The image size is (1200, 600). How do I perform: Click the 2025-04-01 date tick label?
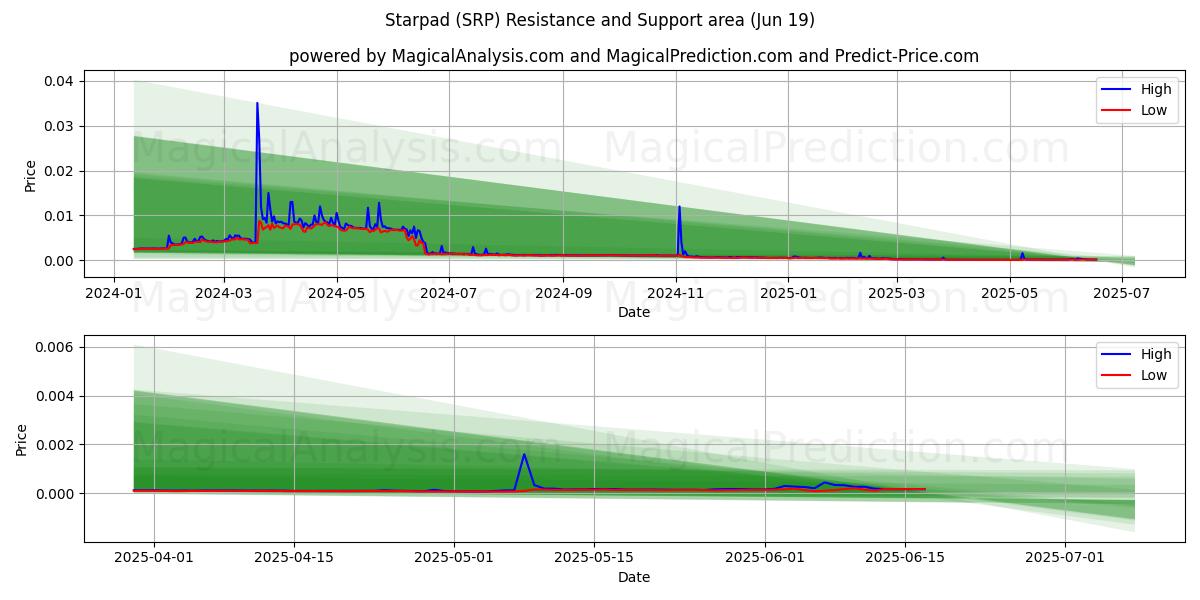click(x=154, y=558)
